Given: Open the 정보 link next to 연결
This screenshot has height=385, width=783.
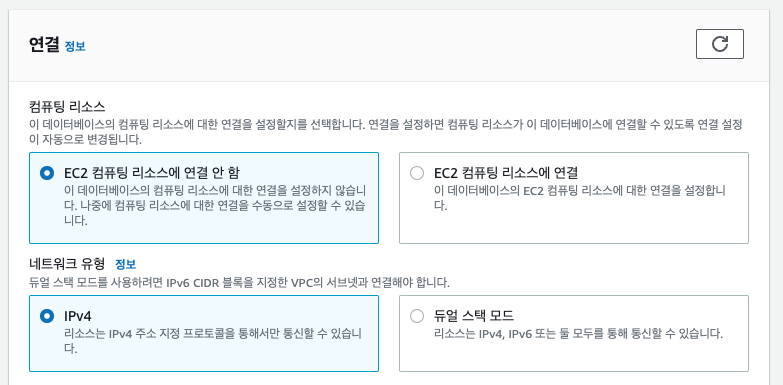Looking at the screenshot, I should 75,46.
